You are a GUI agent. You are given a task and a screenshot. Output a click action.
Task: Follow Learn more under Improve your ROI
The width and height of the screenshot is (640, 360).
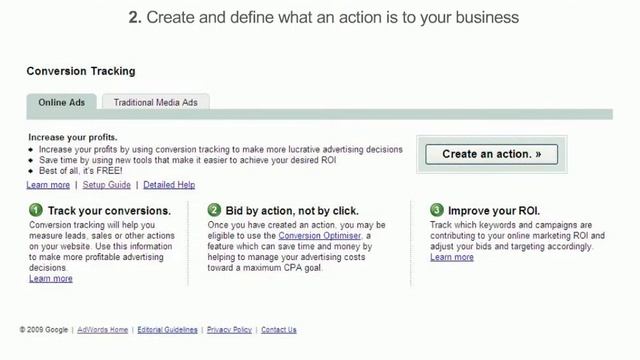(452, 257)
